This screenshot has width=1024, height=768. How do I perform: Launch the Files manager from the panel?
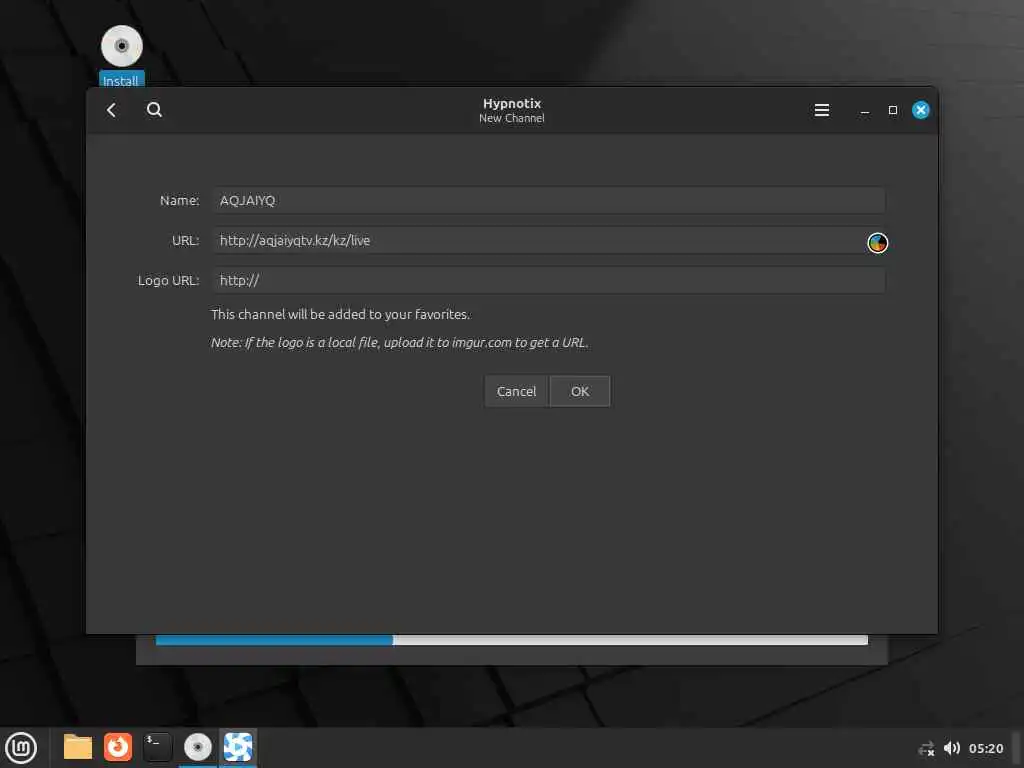(78, 747)
